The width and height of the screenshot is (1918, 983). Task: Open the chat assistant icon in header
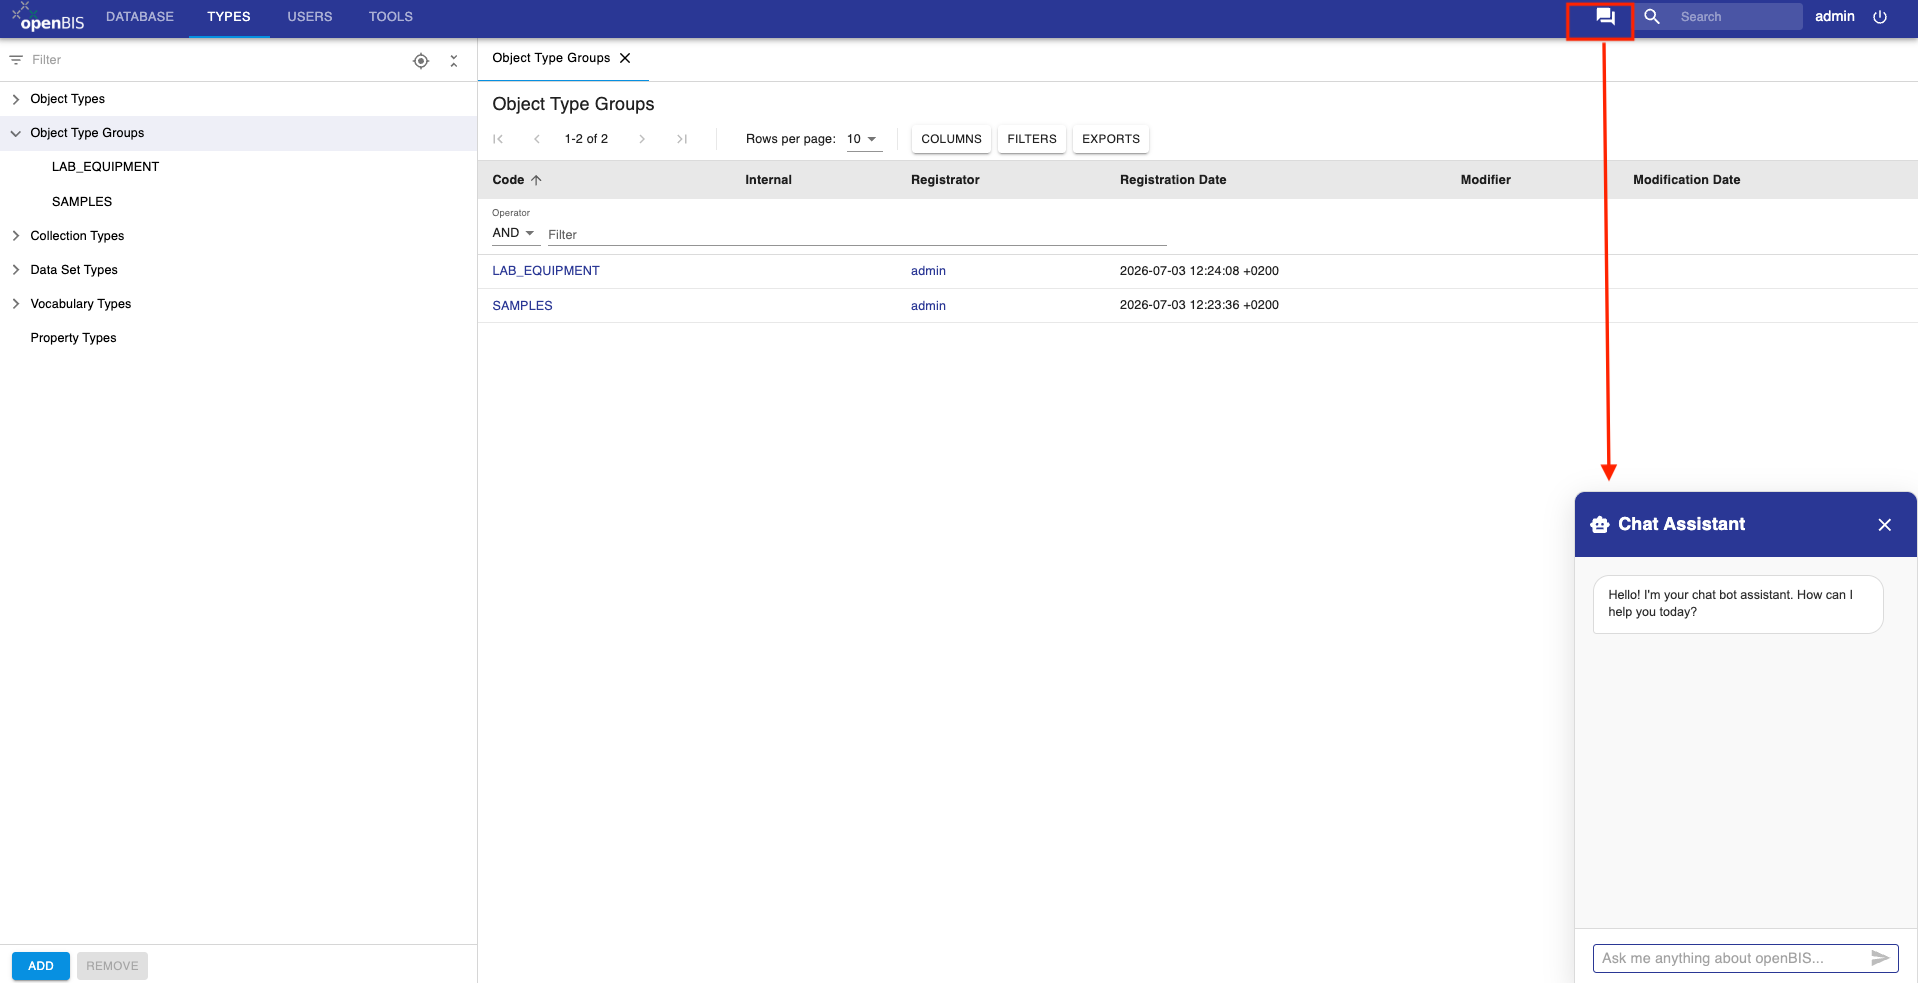pos(1605,17)
